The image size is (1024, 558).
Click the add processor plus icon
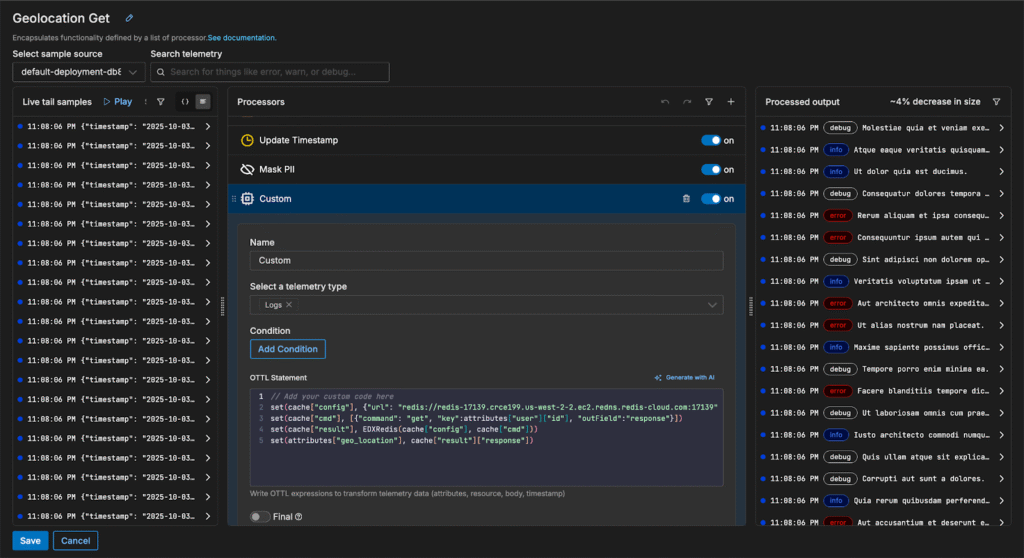pos(731,102)
